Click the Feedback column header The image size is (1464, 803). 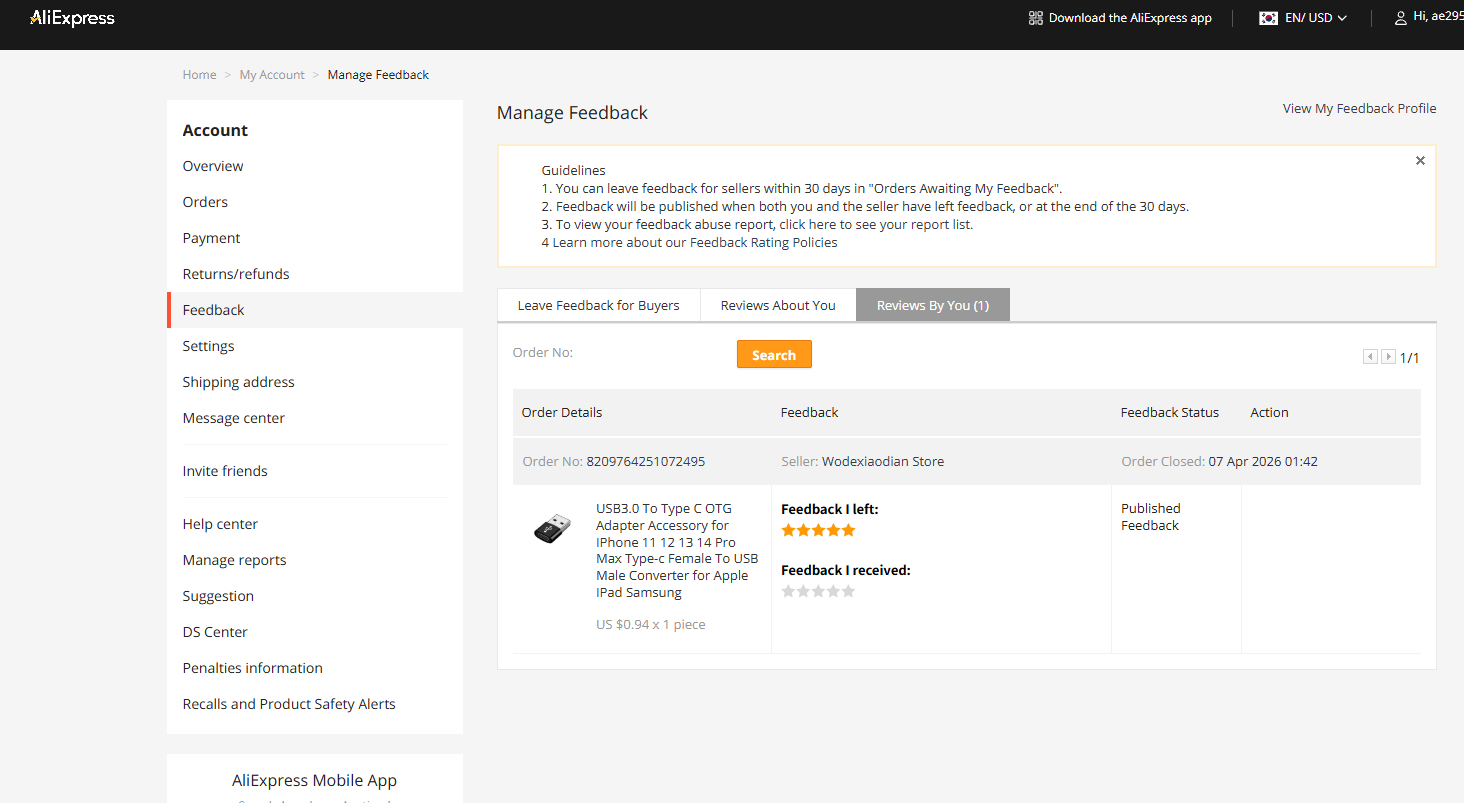click(x=809, y=412)
